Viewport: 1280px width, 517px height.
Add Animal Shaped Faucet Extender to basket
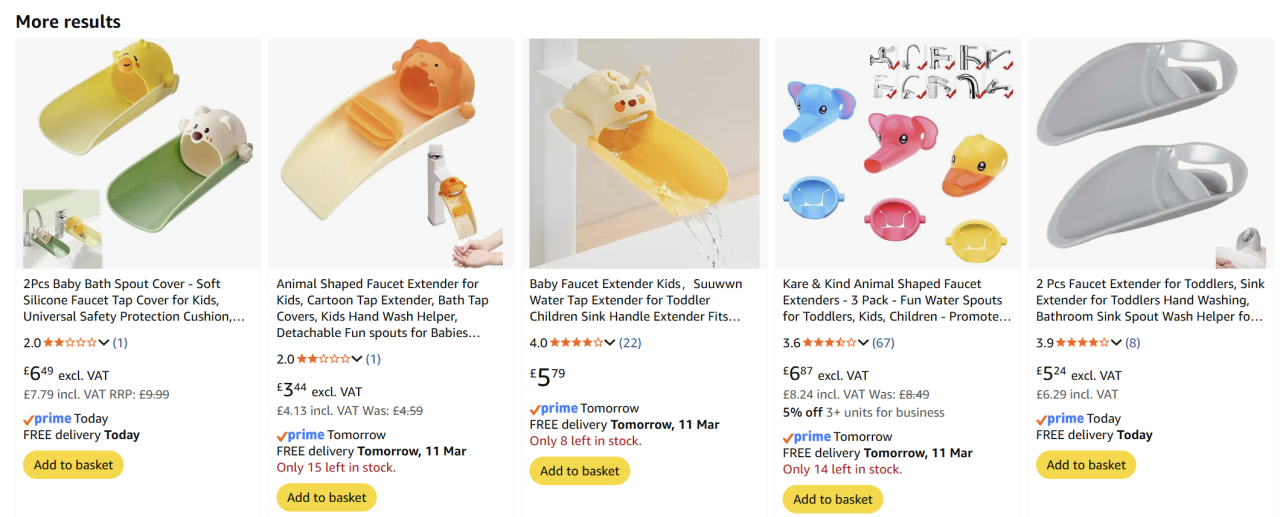[326, 498]
